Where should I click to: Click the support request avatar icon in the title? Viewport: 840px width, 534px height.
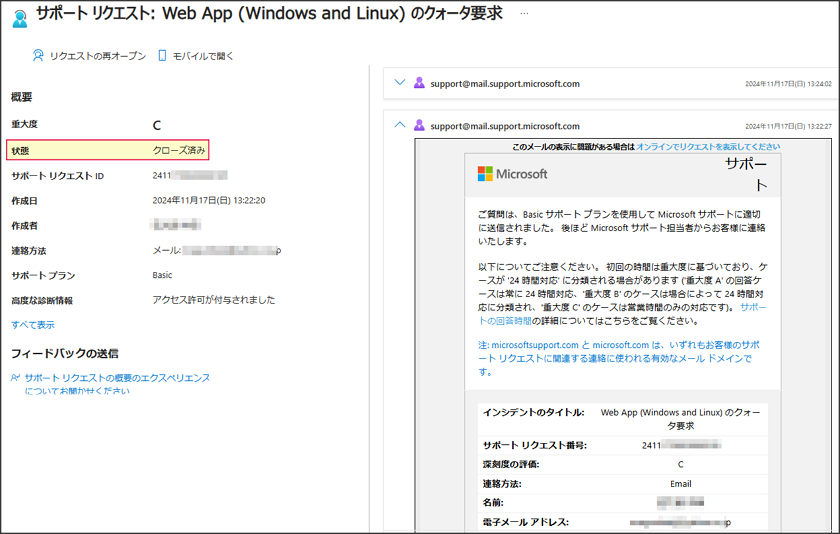(x=20, y=18)
